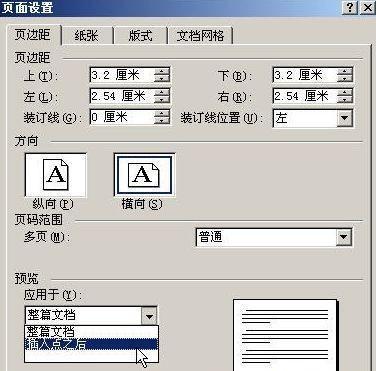376x371 pixels.
Task: Open the 文档网格 tab
Action: coord(200,36)
